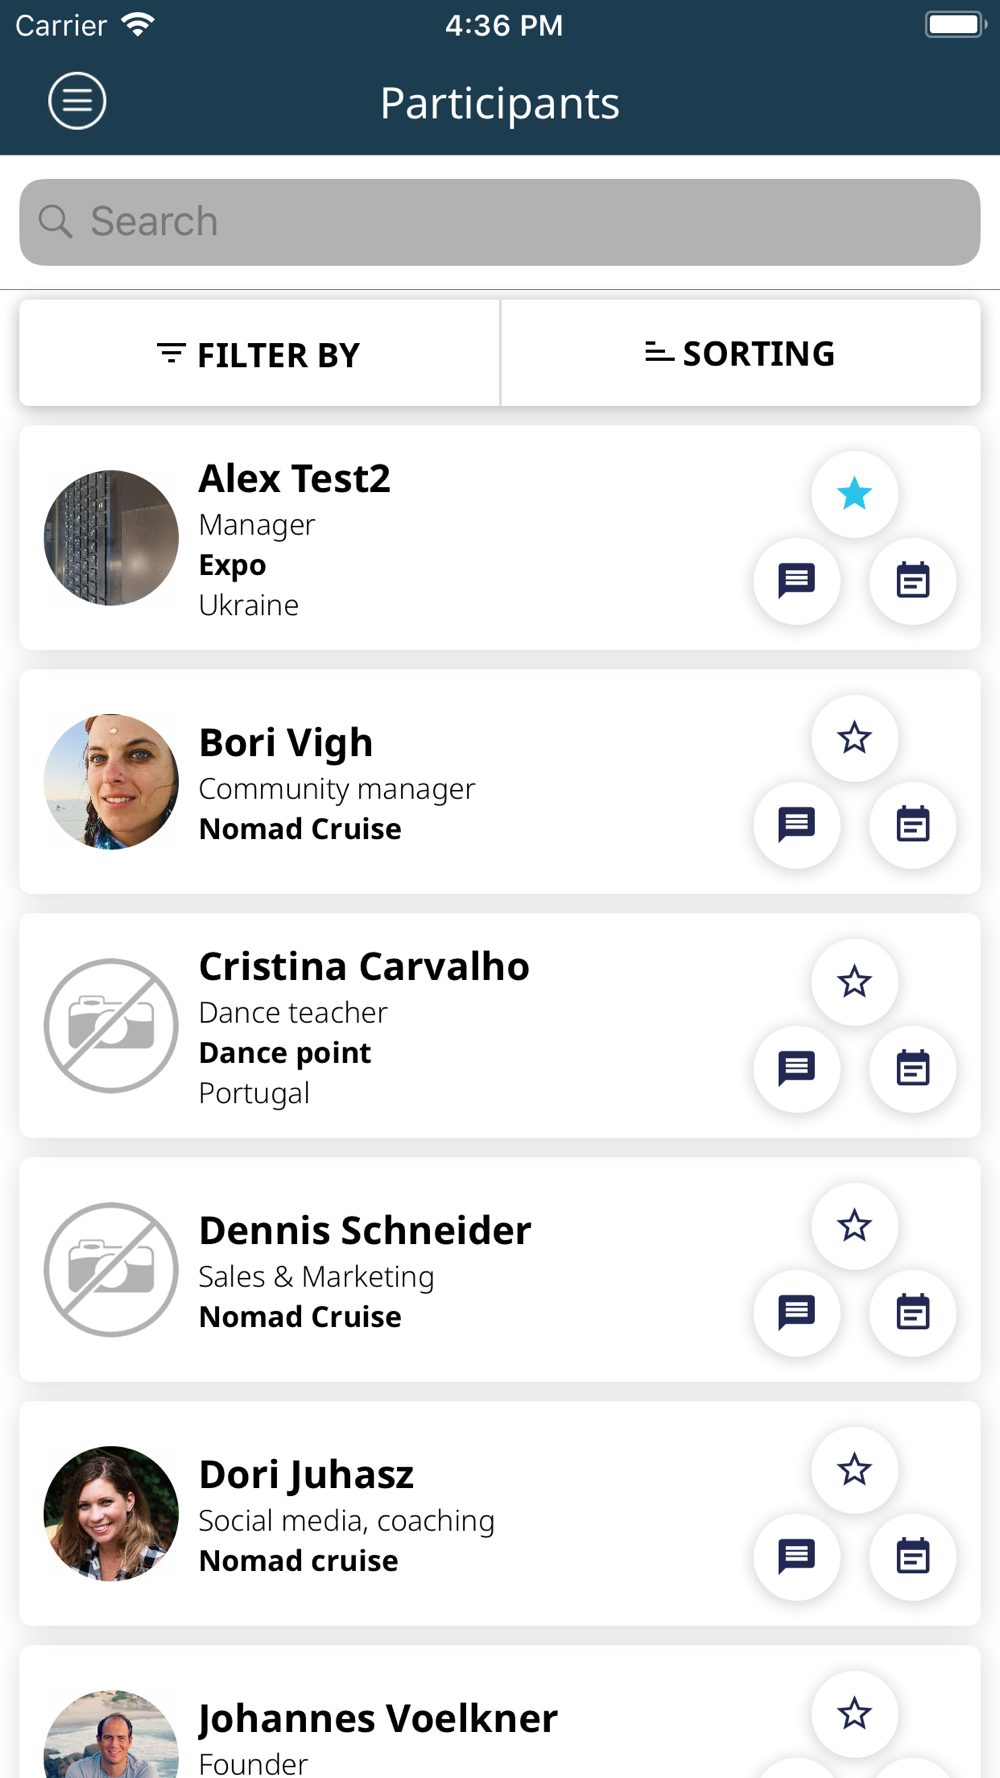Schedule meeting with Cristina Carvalho calendar icon

(912, 1068)
